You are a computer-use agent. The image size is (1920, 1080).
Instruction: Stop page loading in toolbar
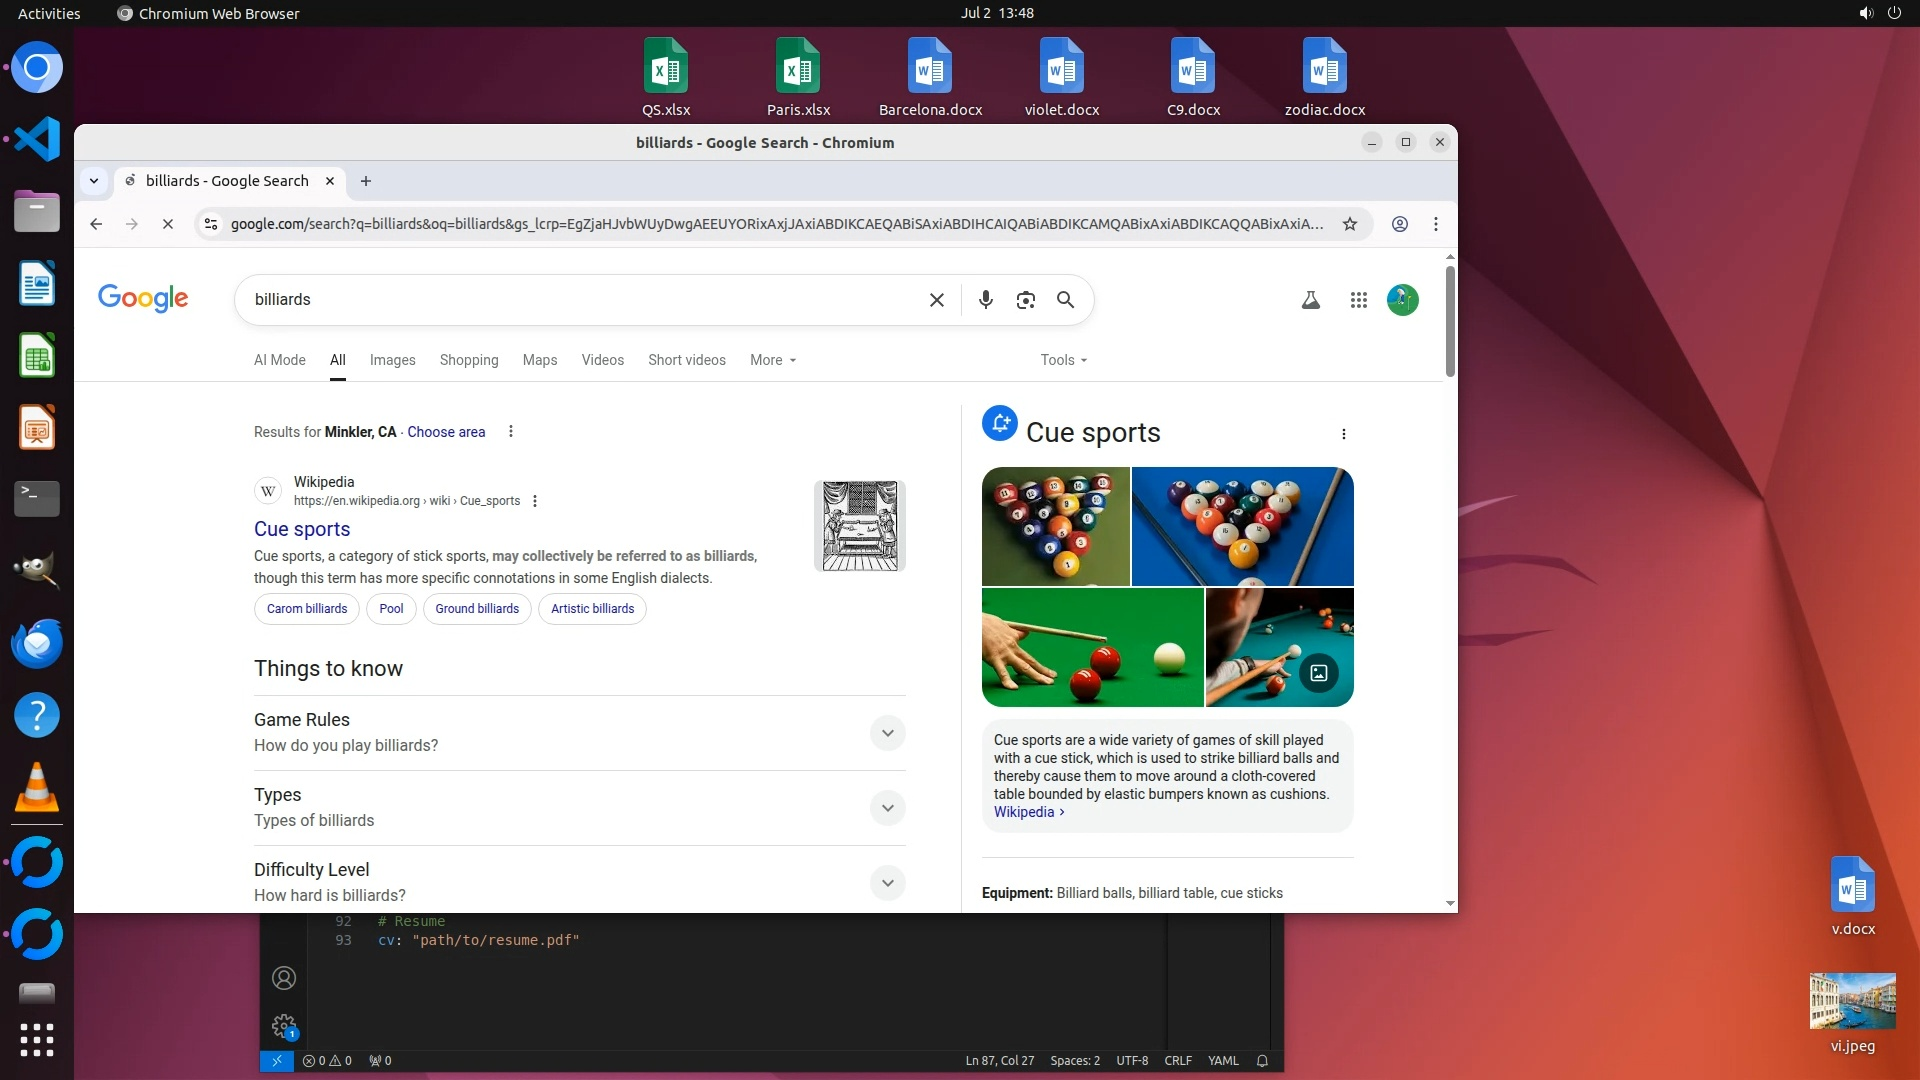pyautogui.click(x=168, y=224)
